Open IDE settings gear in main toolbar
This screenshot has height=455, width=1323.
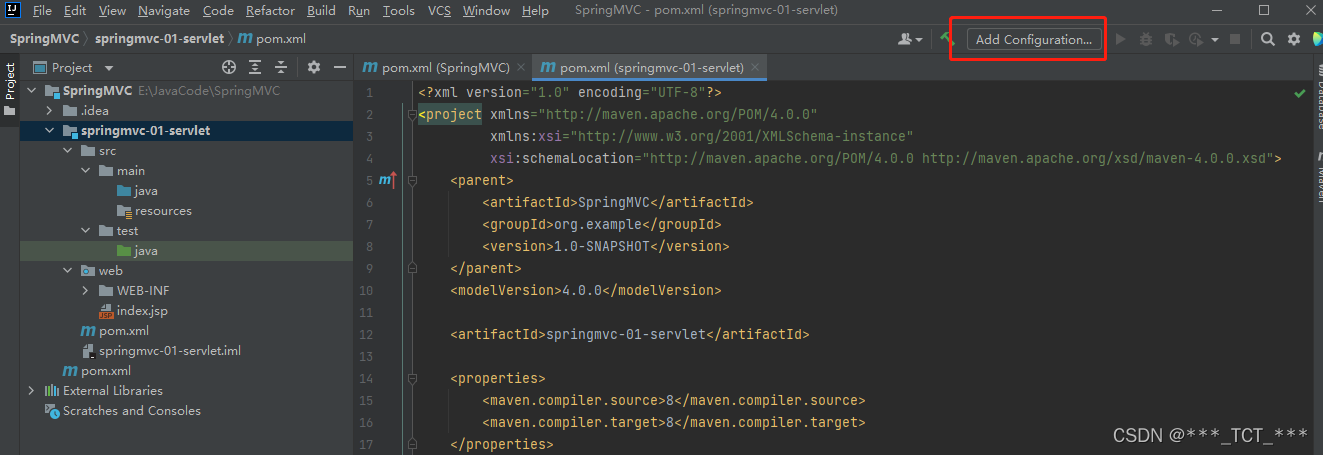[x=1293, y=39]
